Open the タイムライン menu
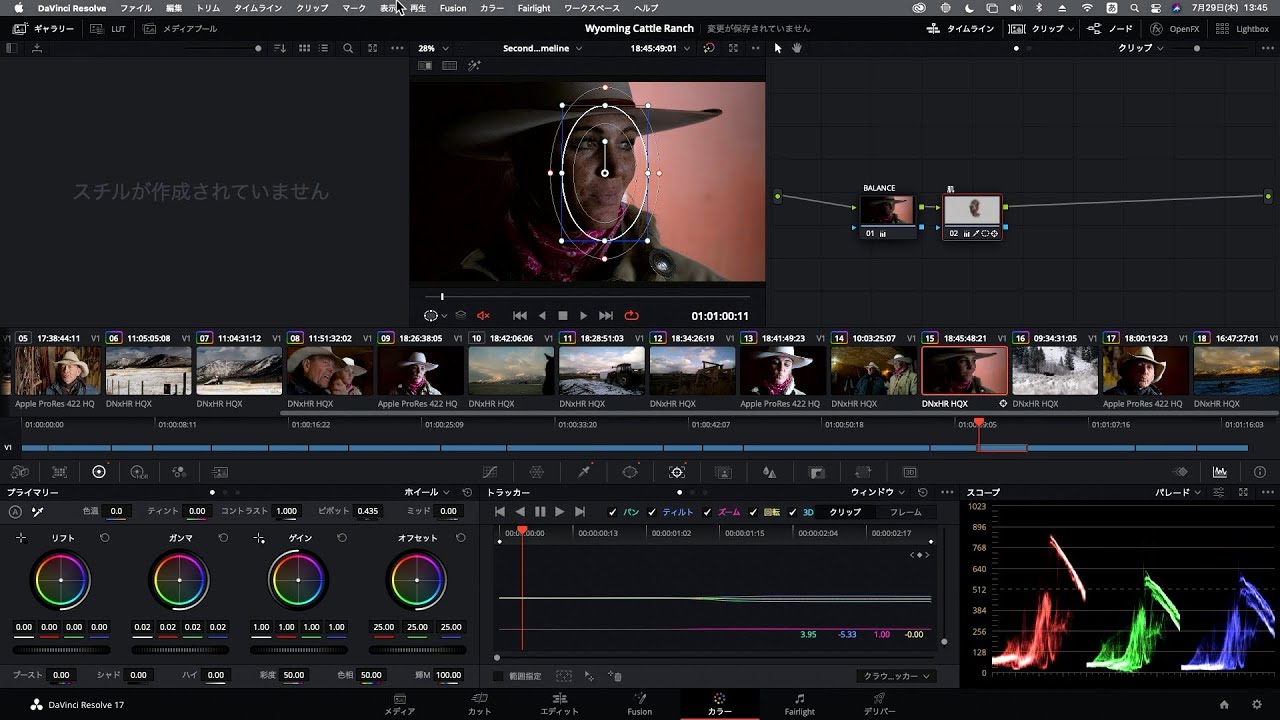The image size is (1280, 720). click(257, 7)
